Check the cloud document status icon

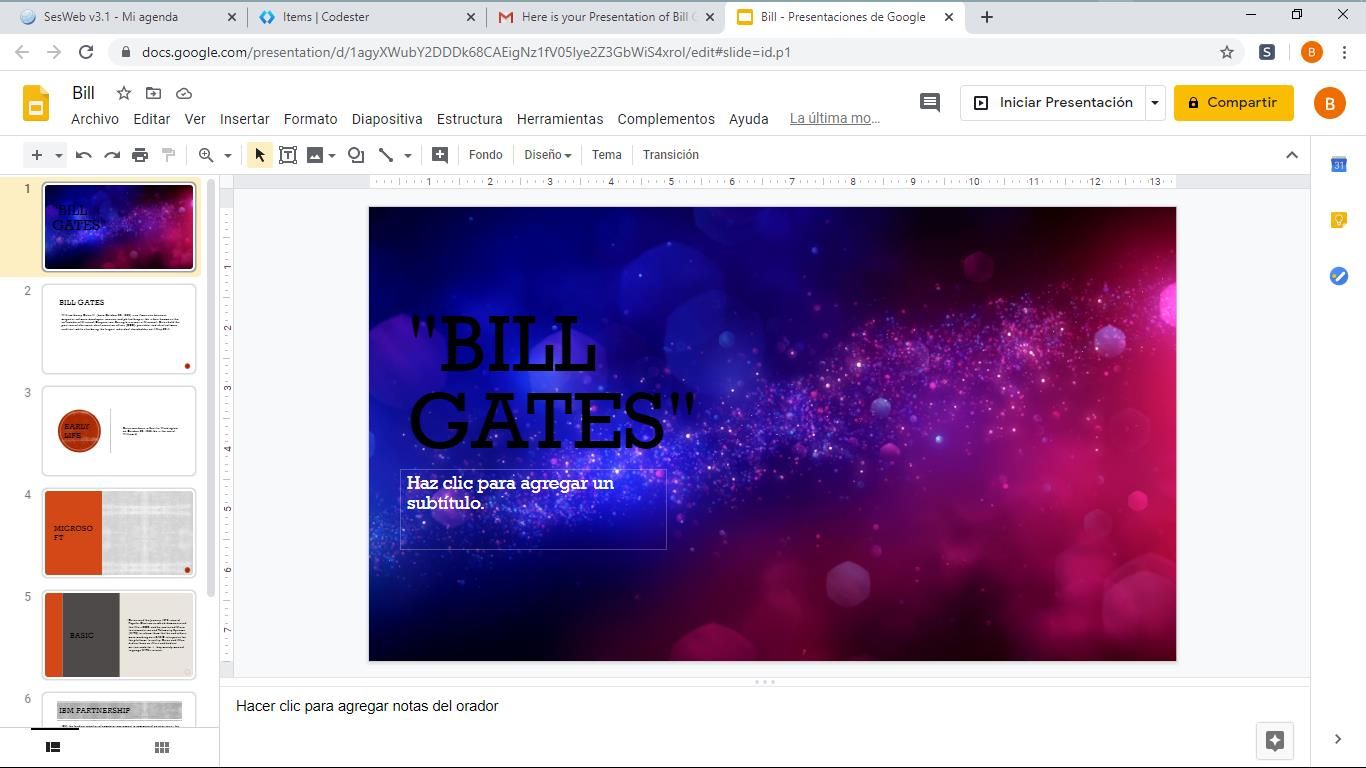(x=184, y=93)
